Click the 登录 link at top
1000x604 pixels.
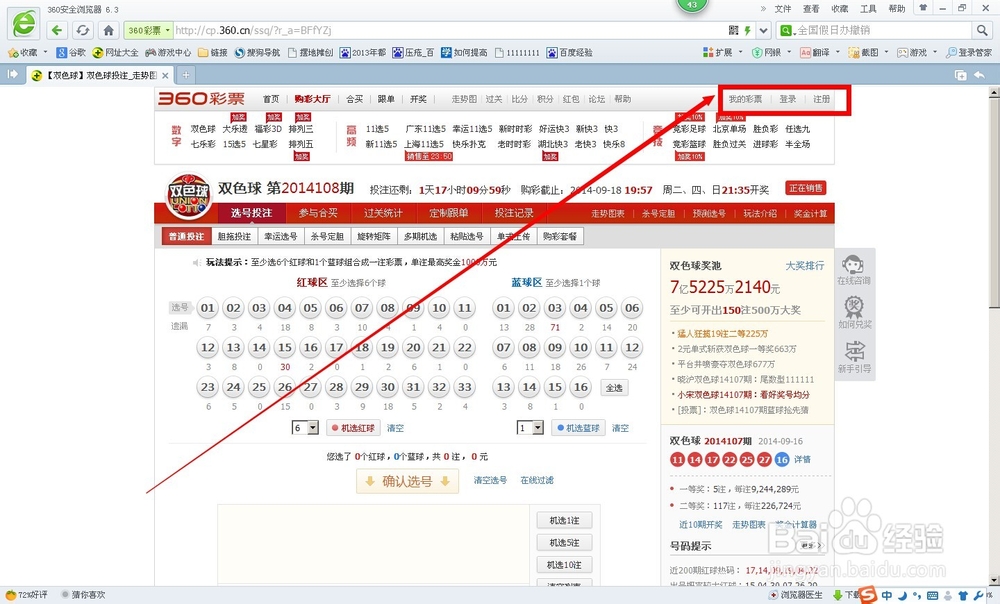pyautogui.click(x=788, y=99)
